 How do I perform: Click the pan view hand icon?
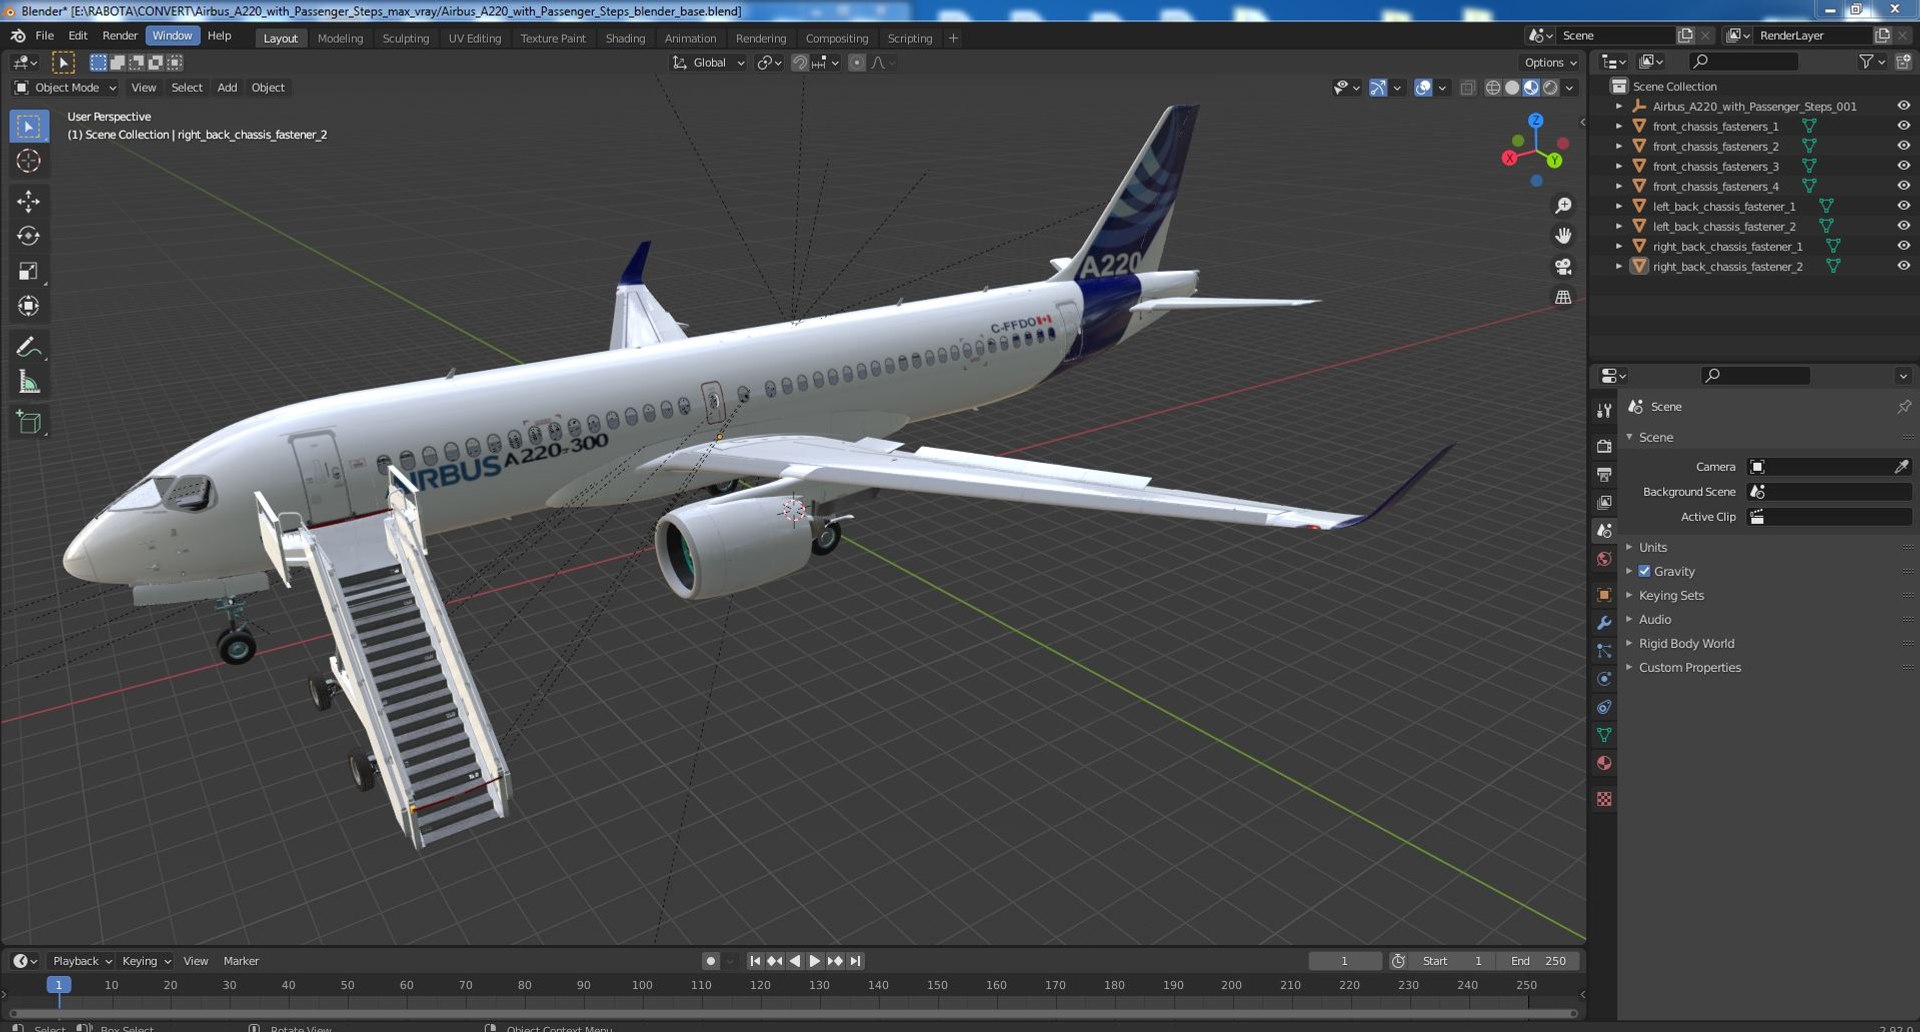point(1563,236)
